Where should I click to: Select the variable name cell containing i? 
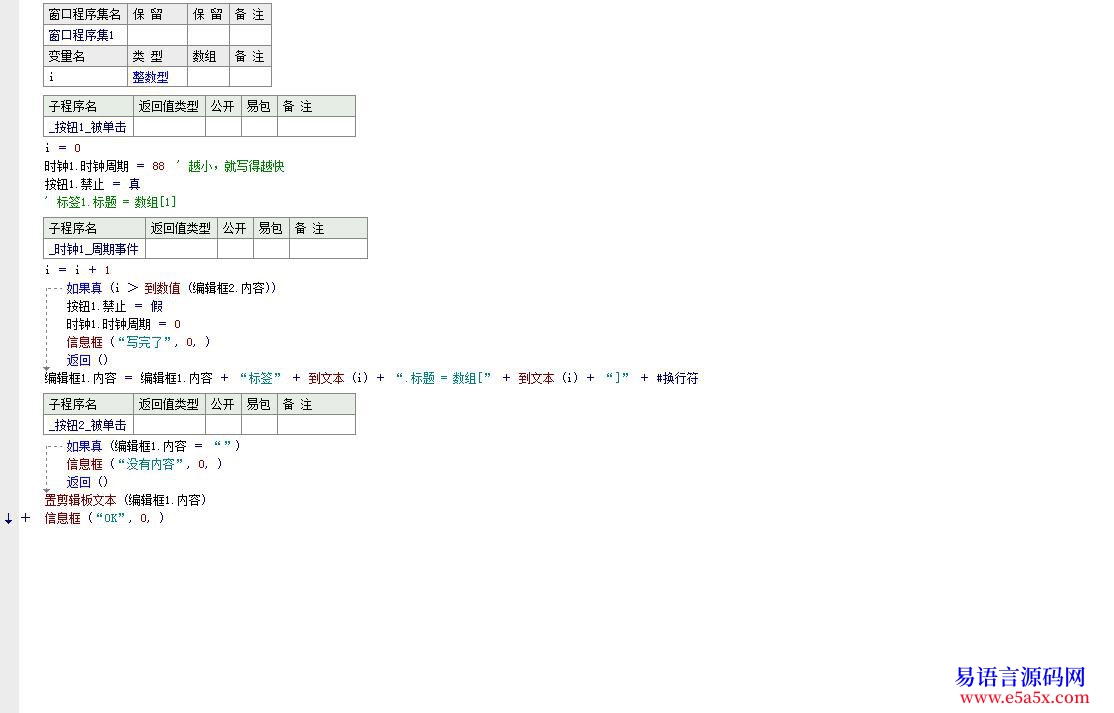pos(85,77)
